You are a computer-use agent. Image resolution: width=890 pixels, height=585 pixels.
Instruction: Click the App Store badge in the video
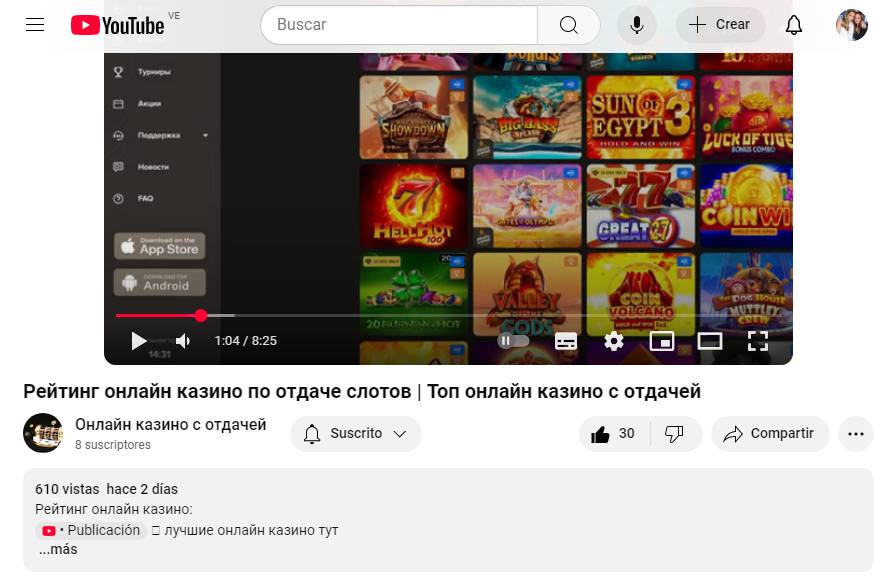159,246
